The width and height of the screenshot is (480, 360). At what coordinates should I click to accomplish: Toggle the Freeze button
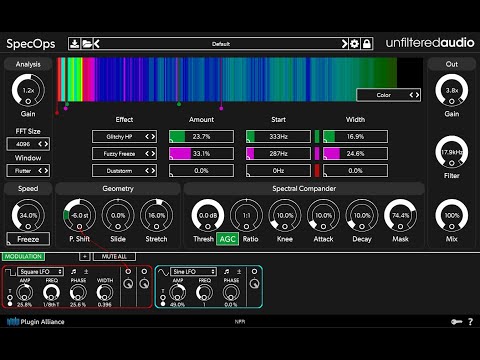coord(28,239)
